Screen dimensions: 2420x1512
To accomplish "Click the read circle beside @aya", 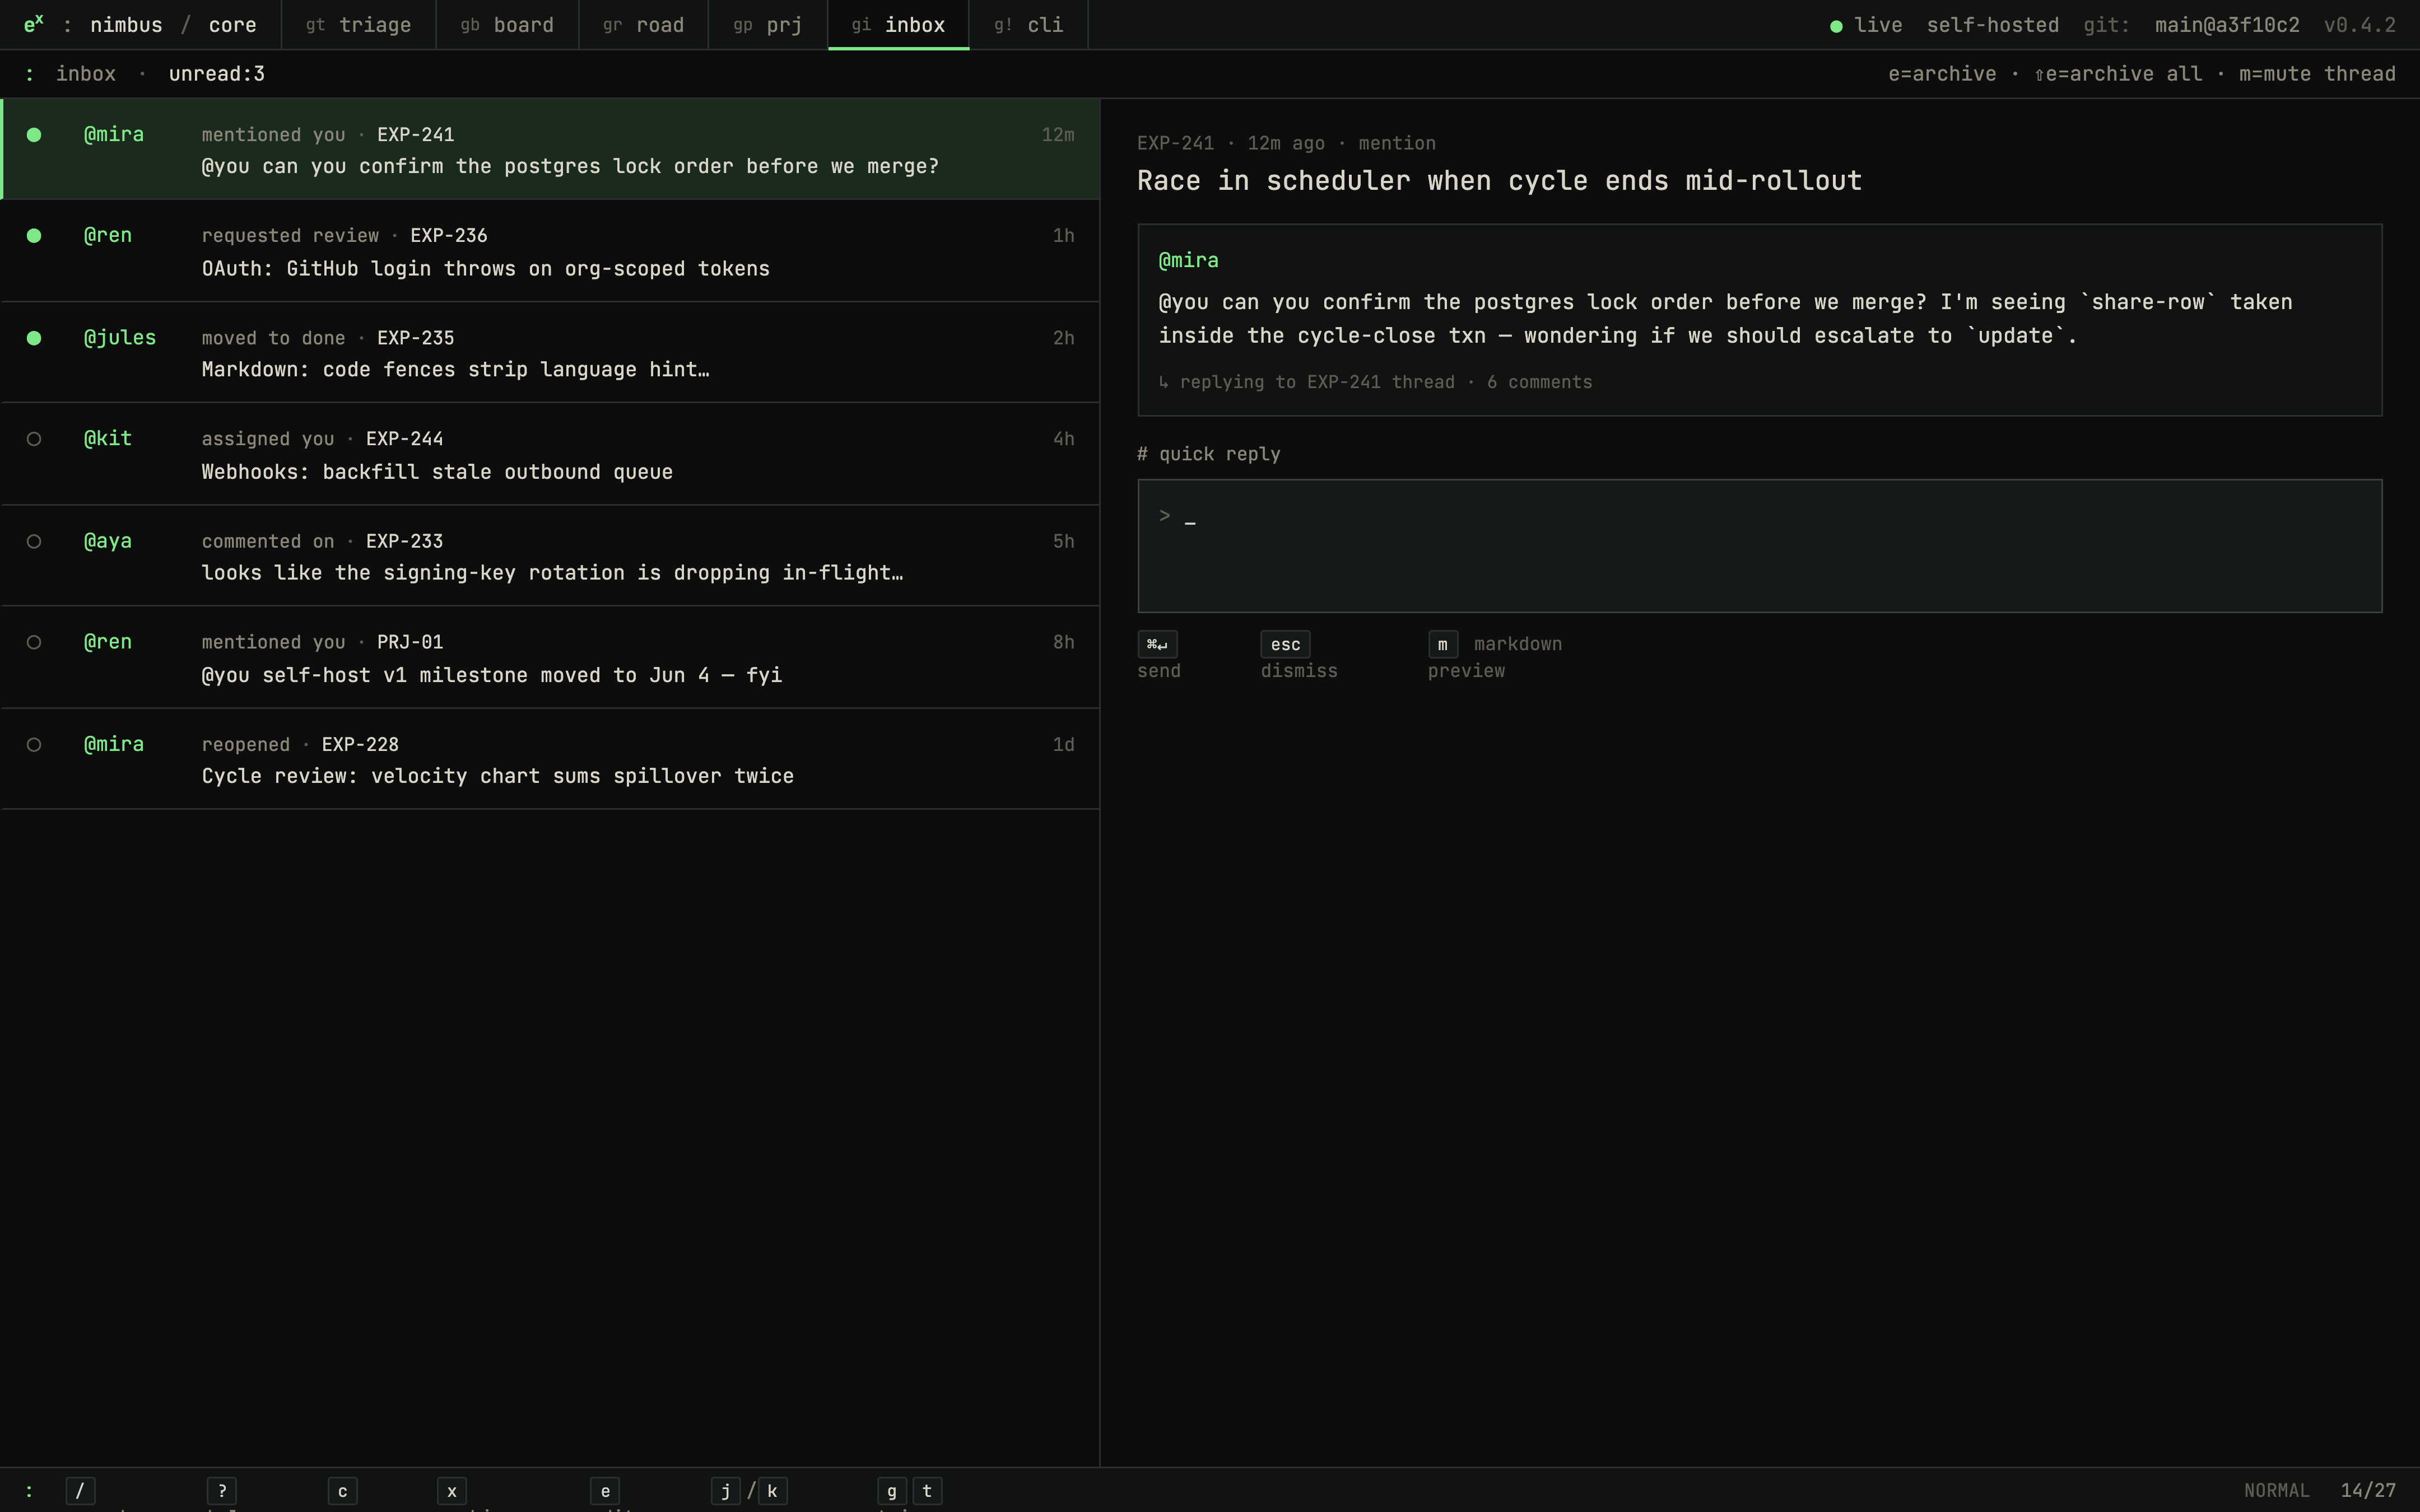I will pyautogui.click(x=34, y=541).
